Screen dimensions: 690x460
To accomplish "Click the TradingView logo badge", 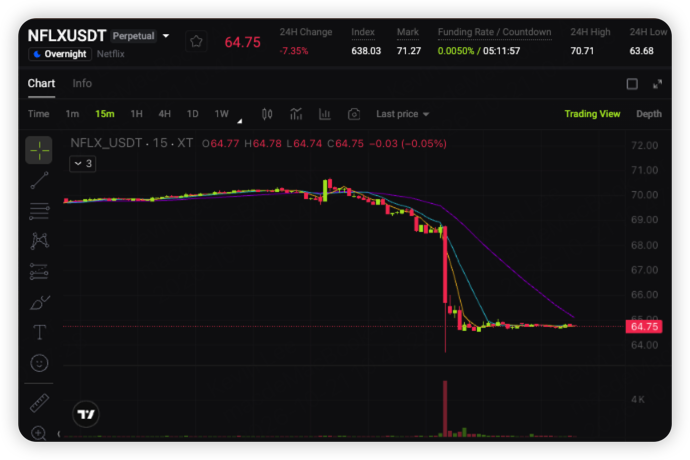I will point(86,414).
